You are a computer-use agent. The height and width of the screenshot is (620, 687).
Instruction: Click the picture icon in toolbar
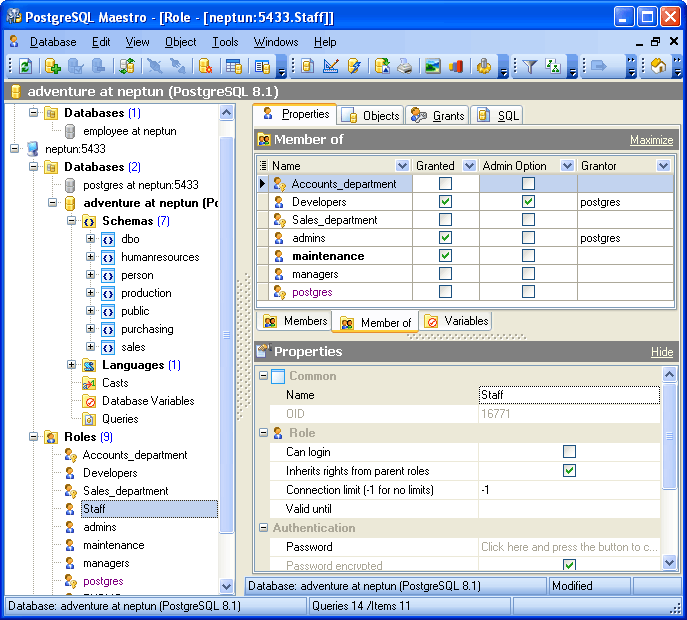coord(432,67)
